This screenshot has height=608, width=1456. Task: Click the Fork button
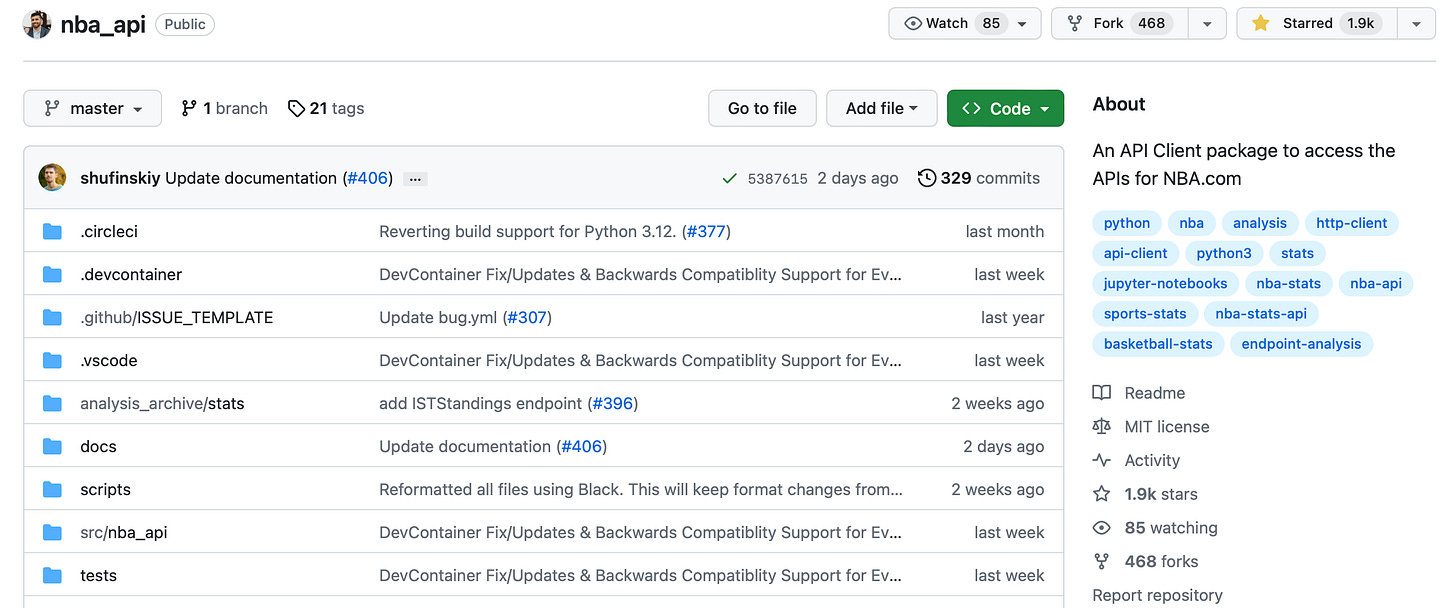(x=1120, y=23)
